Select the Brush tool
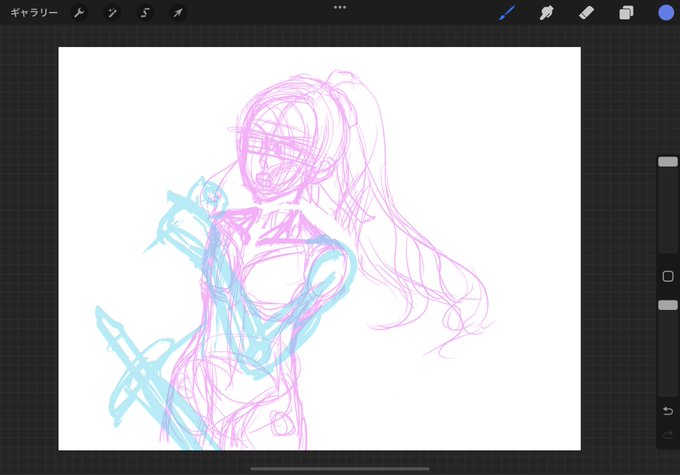Image resolution: width=680 pixels, height=475 pixels. coord(507,13)
